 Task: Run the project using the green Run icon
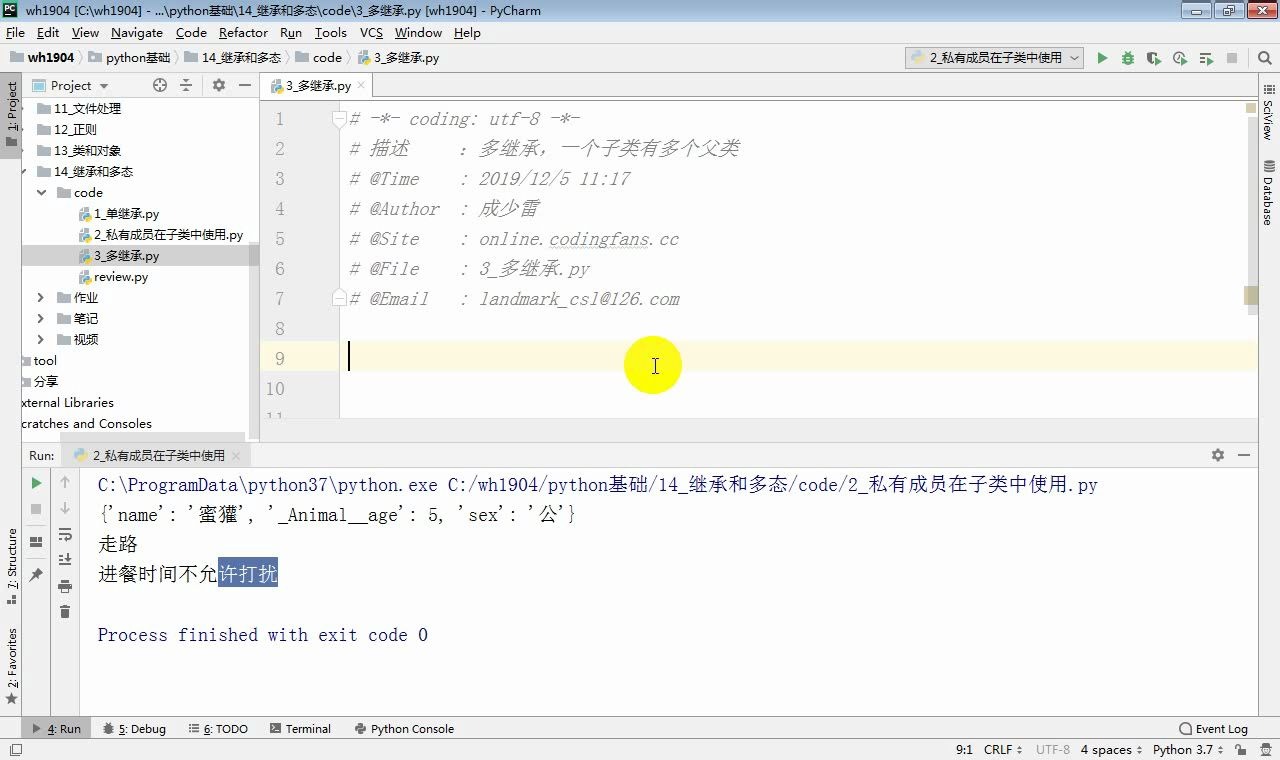coord(1101,58)
